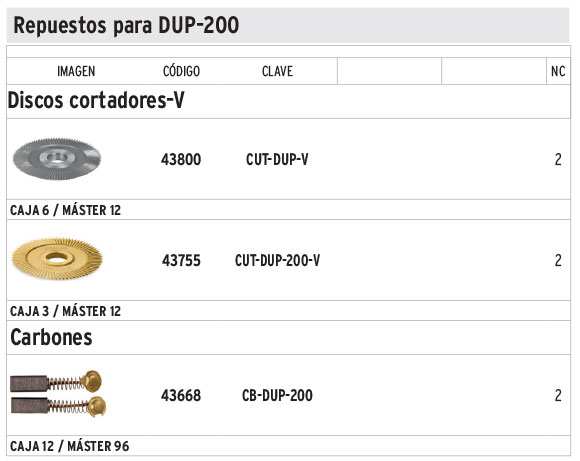
Task: Click the NC column header
Action: pyautogui.click(x=558, y=71)
